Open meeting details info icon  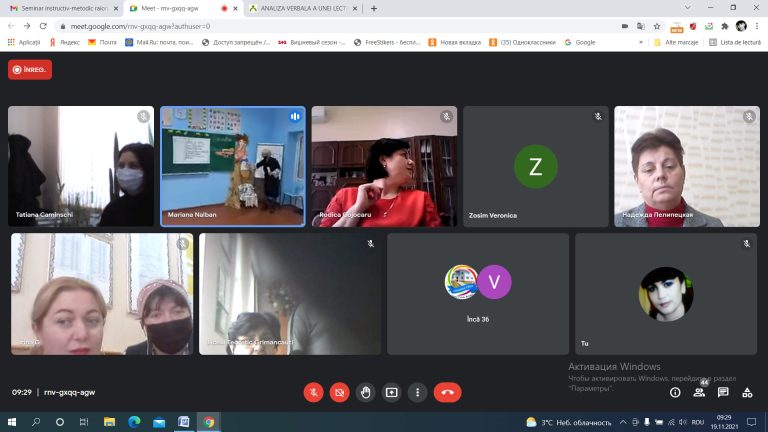pyautogui.click(x=675, y=392)
